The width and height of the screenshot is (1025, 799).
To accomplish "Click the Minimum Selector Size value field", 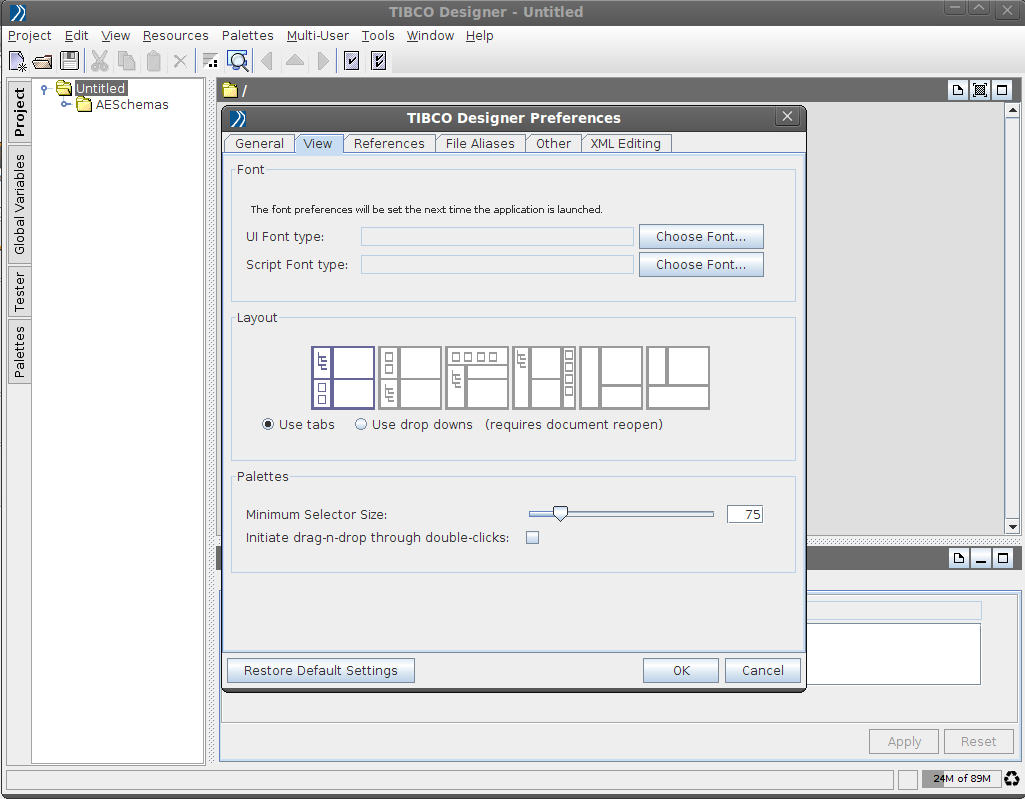I will click(744, 514).
